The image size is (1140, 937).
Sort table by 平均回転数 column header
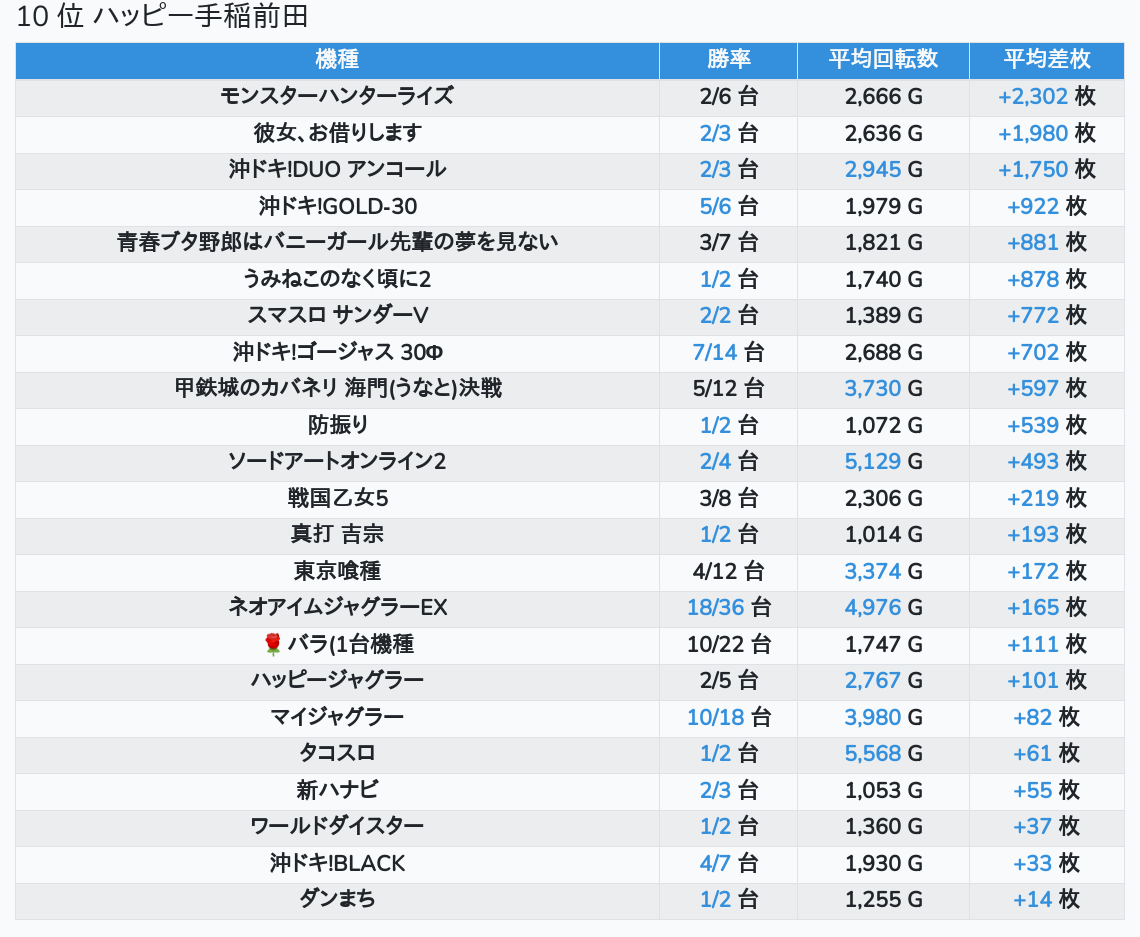click(x=883, y=60)
